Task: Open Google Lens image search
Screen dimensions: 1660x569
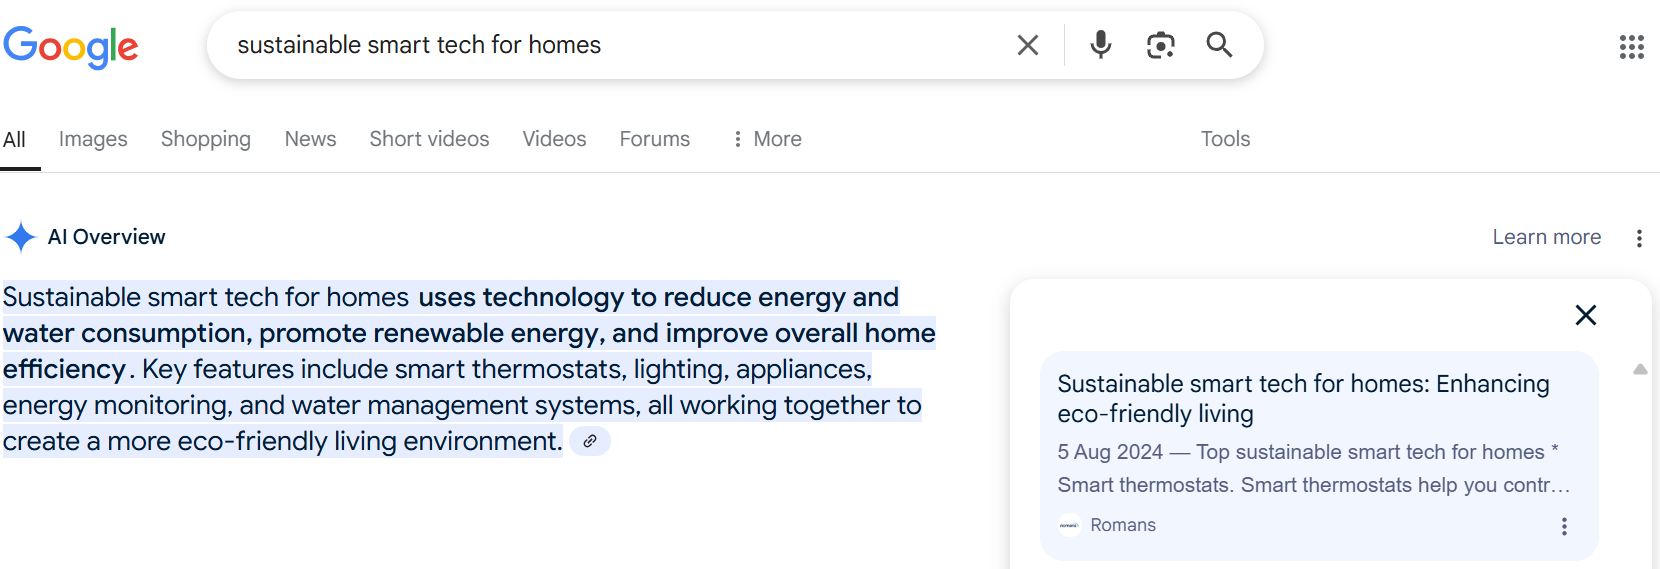Action: click(x=1160, y=45)
